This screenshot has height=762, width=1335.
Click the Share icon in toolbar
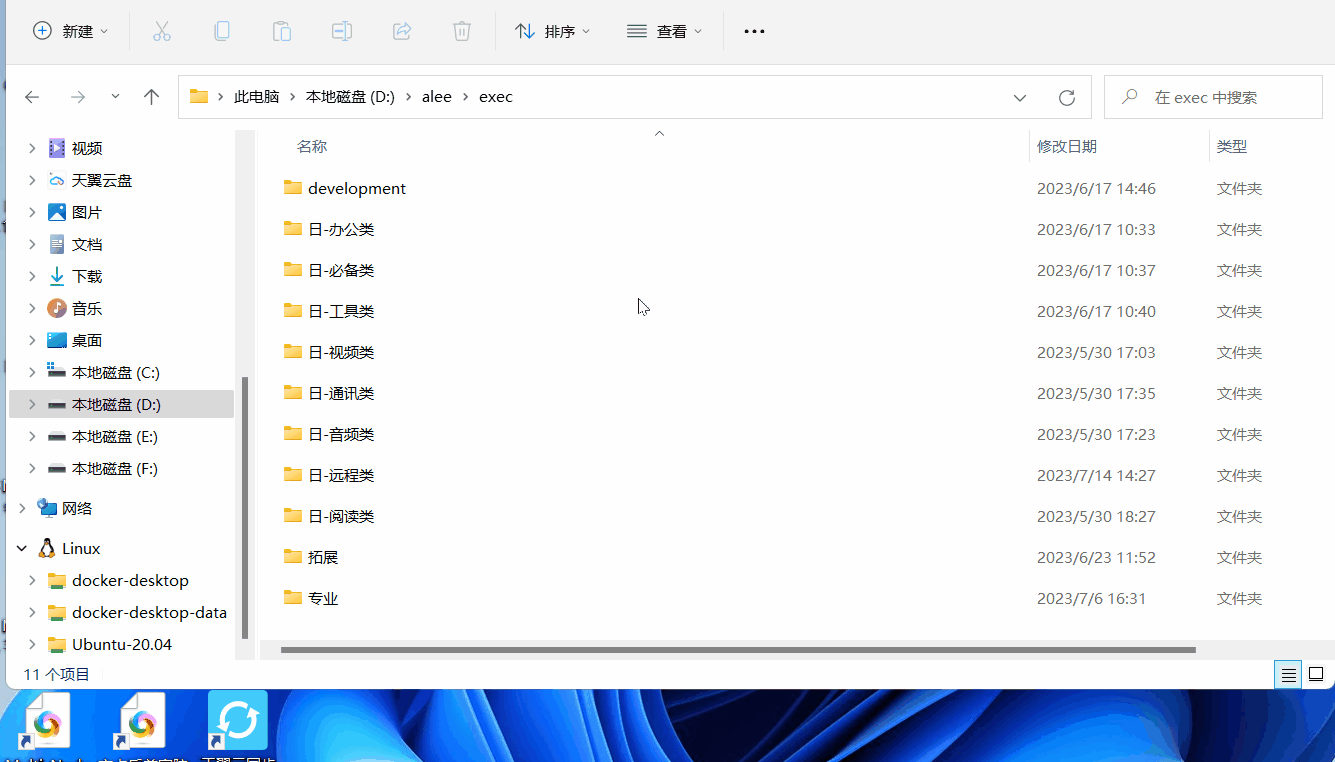pos(402,31)
